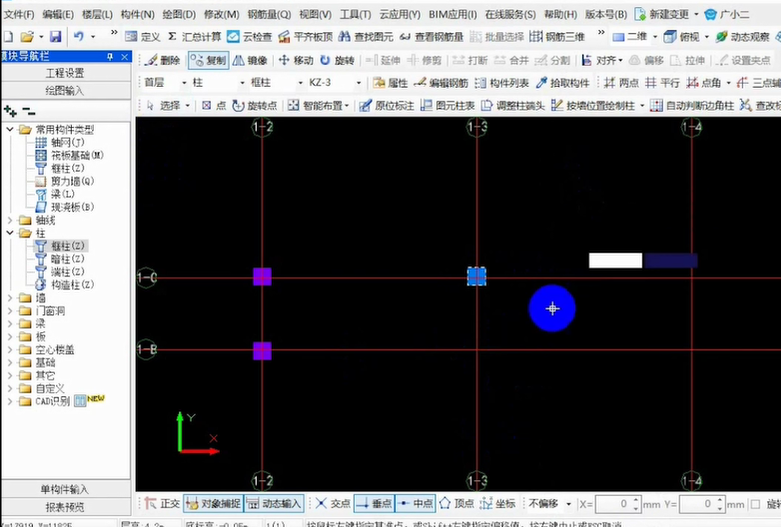Open 属性 properties panel
Image resolution: width=781 pixels, height=527 pixels.
(390, 83)
